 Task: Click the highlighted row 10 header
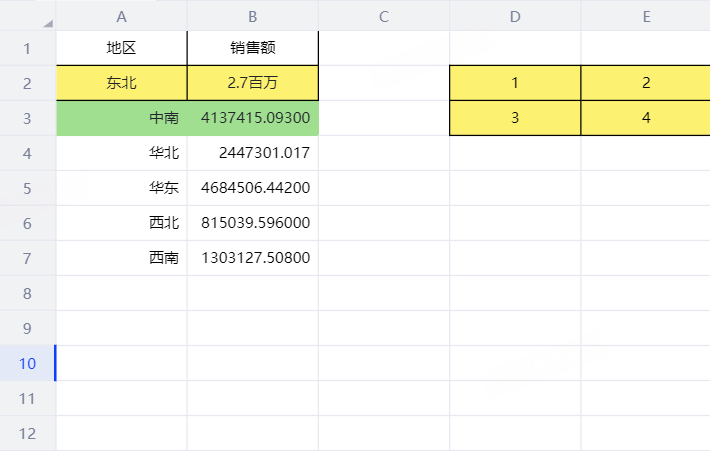(27, 363)
